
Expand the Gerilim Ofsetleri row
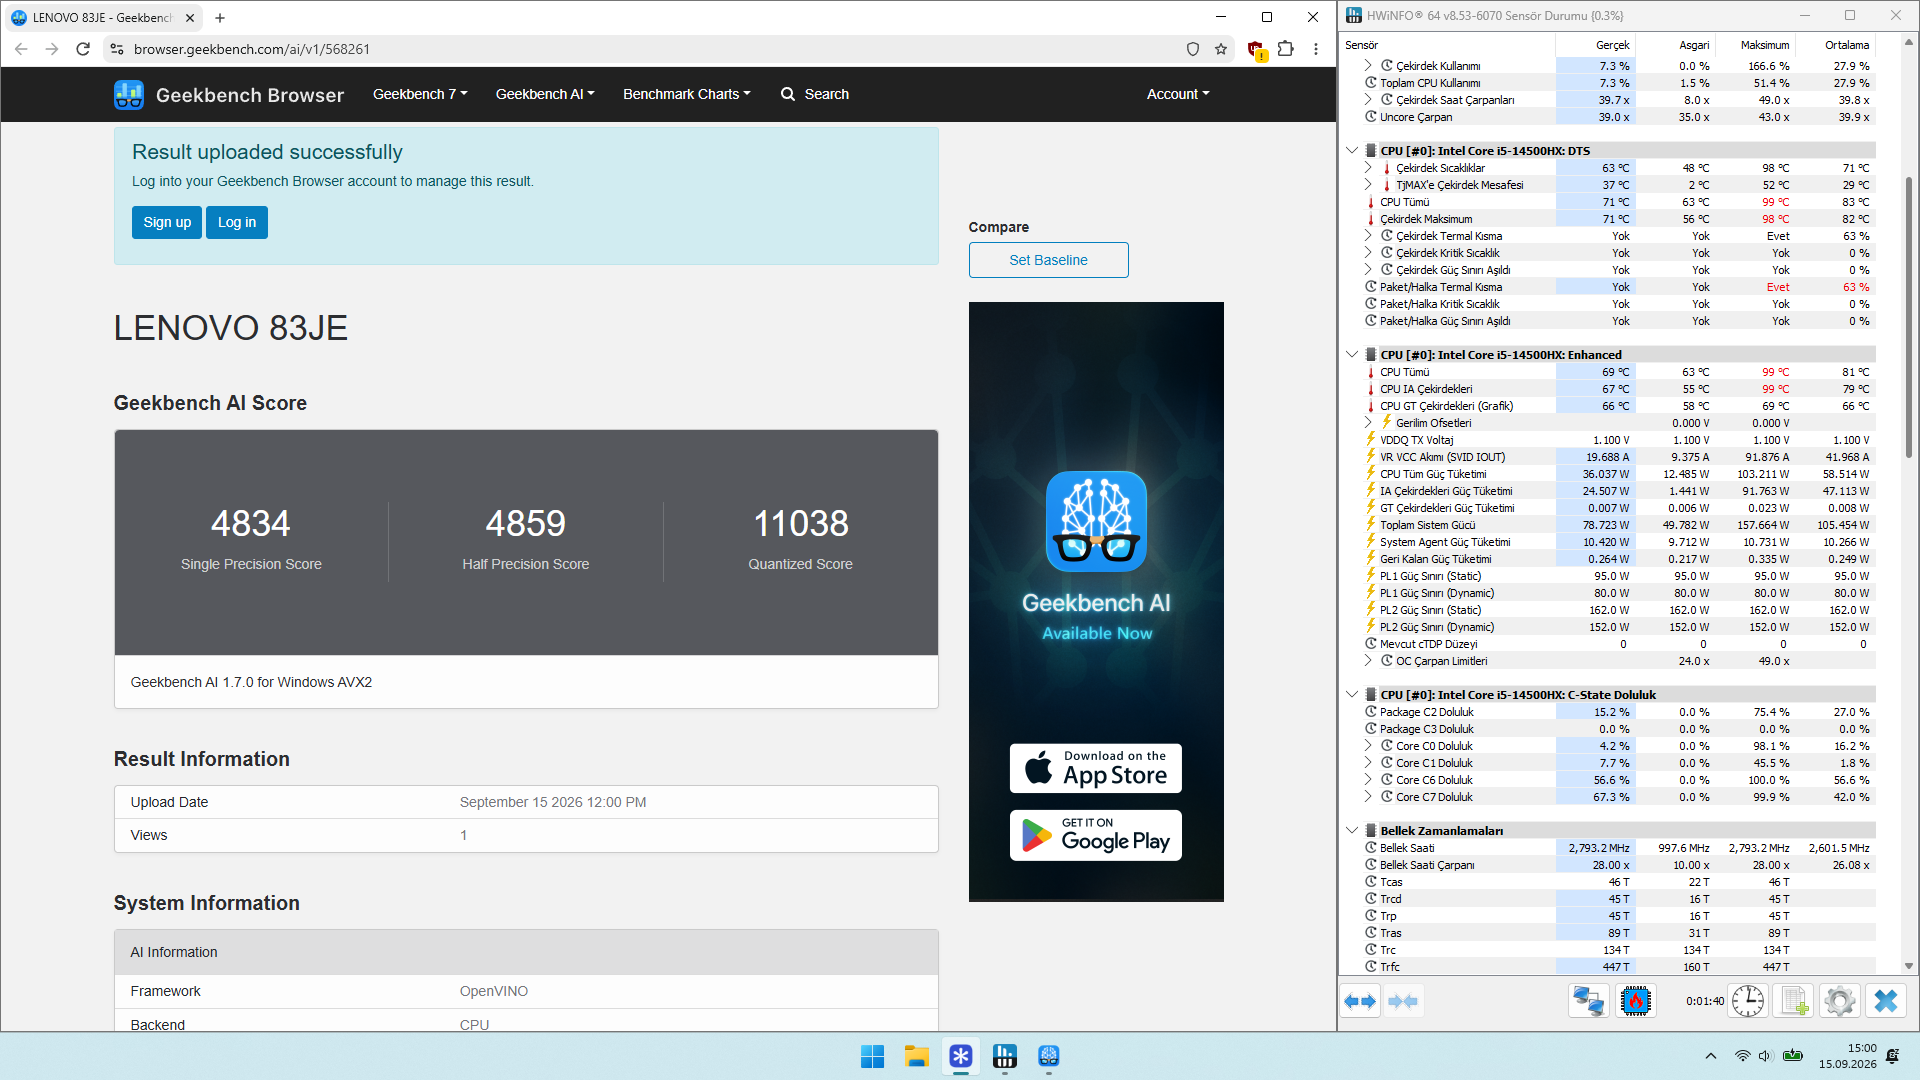click(x=1368, y=423)
